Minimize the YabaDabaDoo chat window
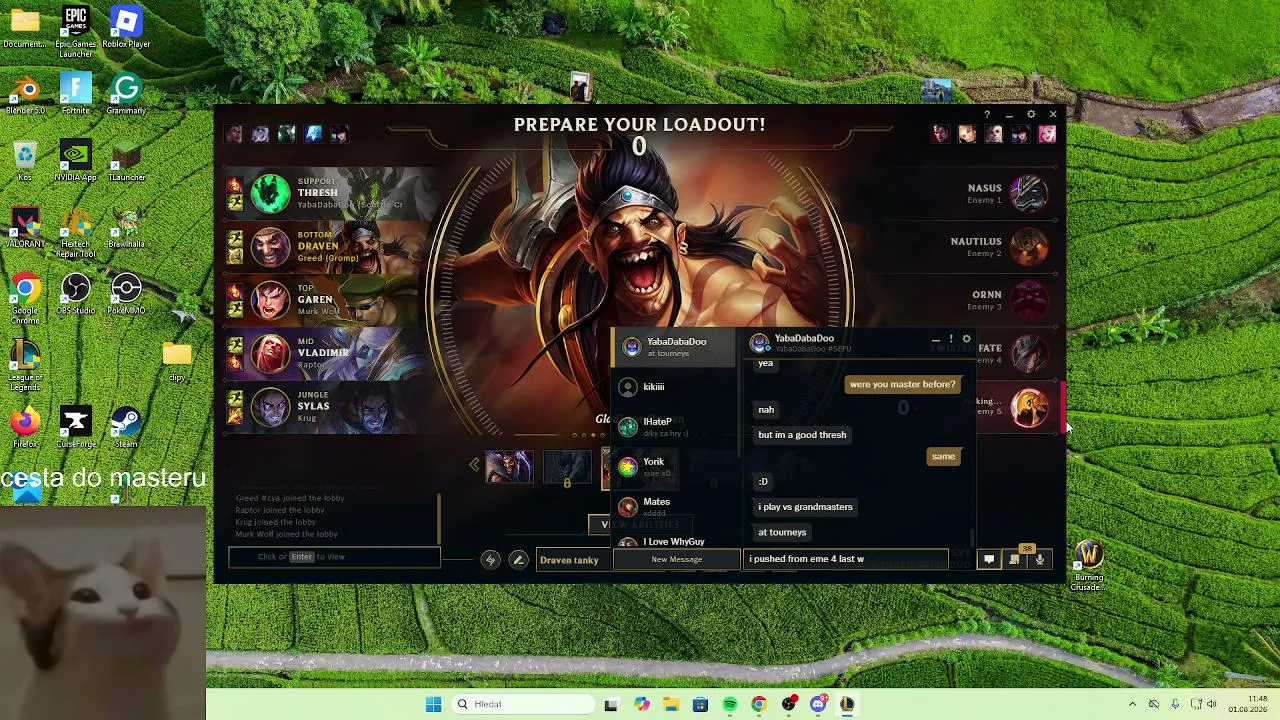This screenshot has height=720, width=1280. [x=936, y=340]
